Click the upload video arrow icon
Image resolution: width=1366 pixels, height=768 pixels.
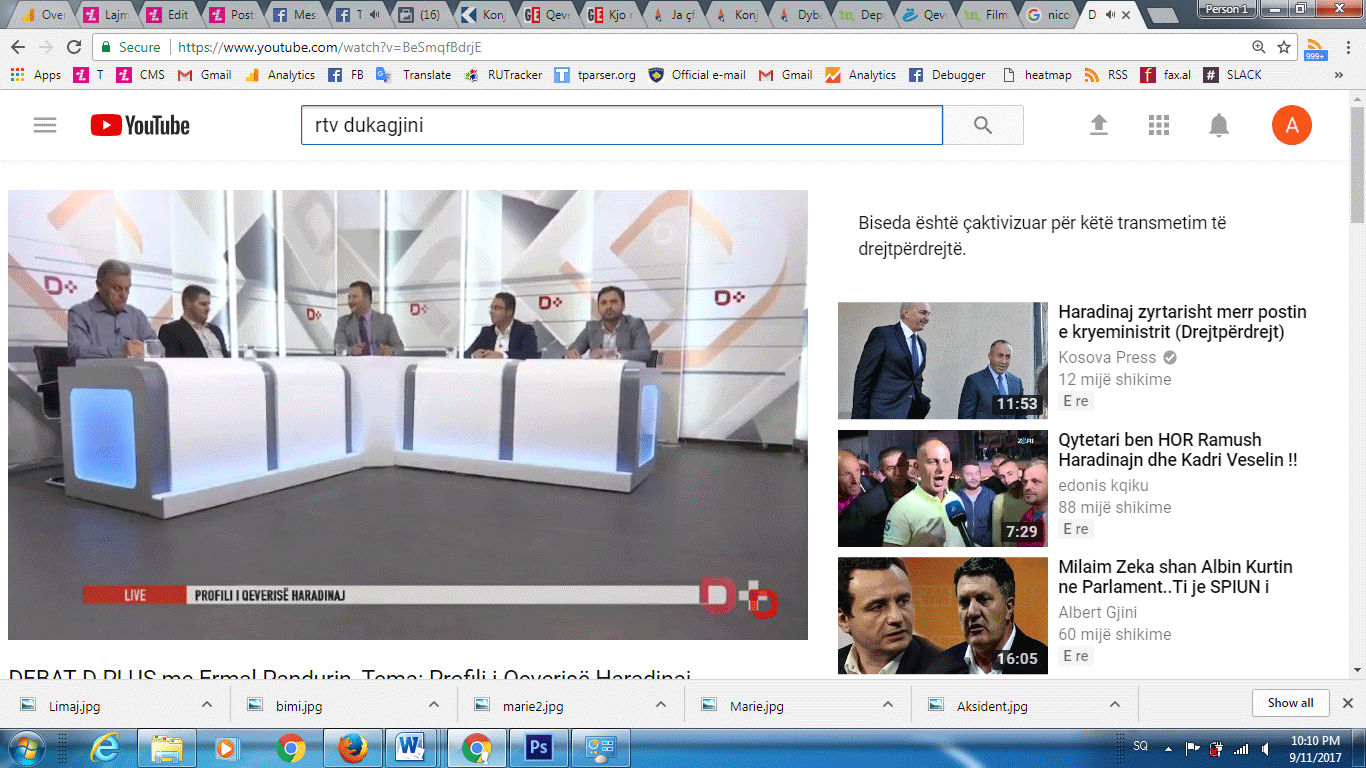pos(1099,125)
